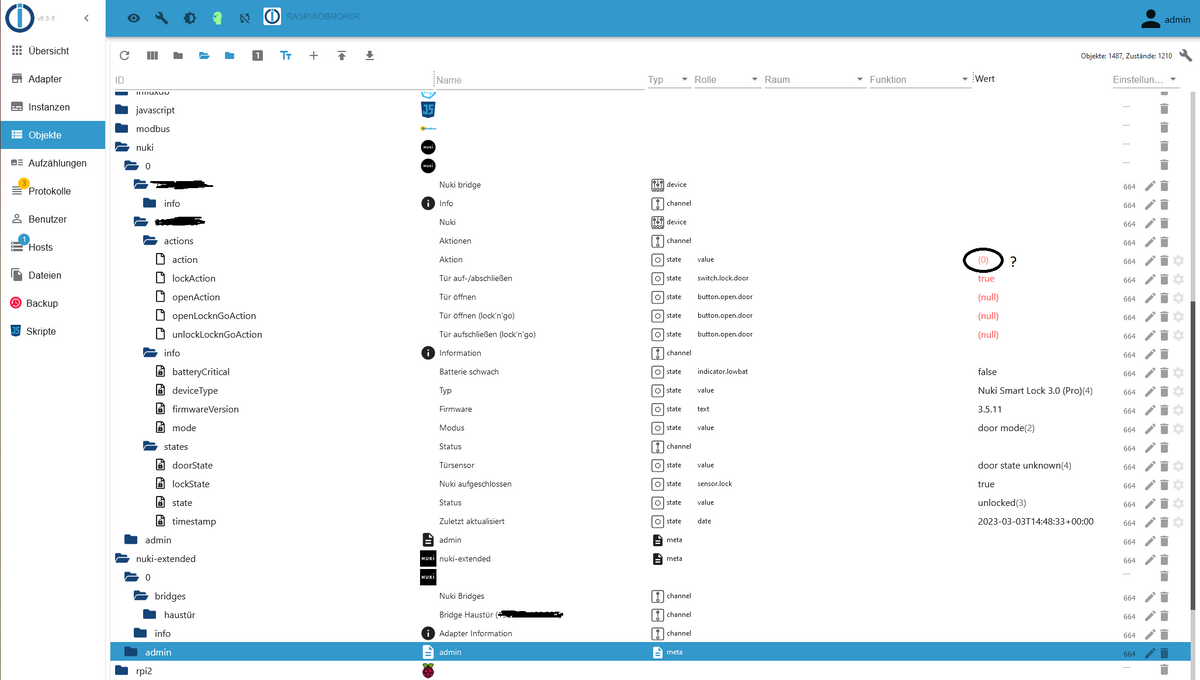The image size is (1200, 680).
Task: Toggle expert mode head icon
Action: click(217, 18)
